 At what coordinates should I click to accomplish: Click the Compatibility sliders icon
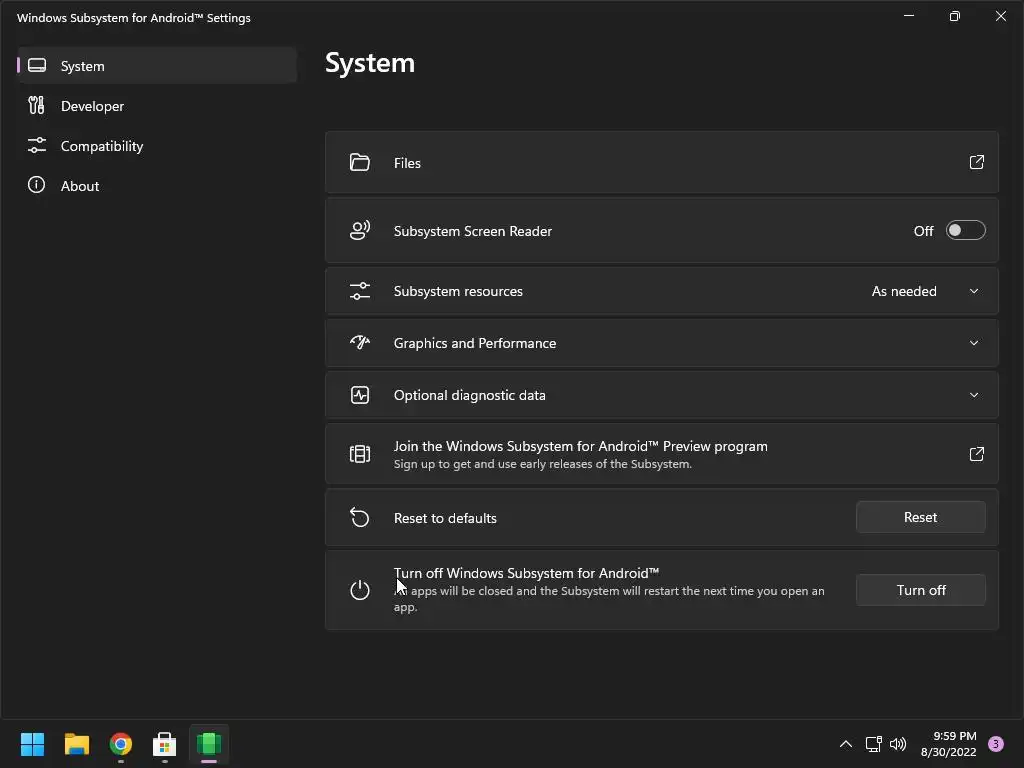[x=37, y=145]
